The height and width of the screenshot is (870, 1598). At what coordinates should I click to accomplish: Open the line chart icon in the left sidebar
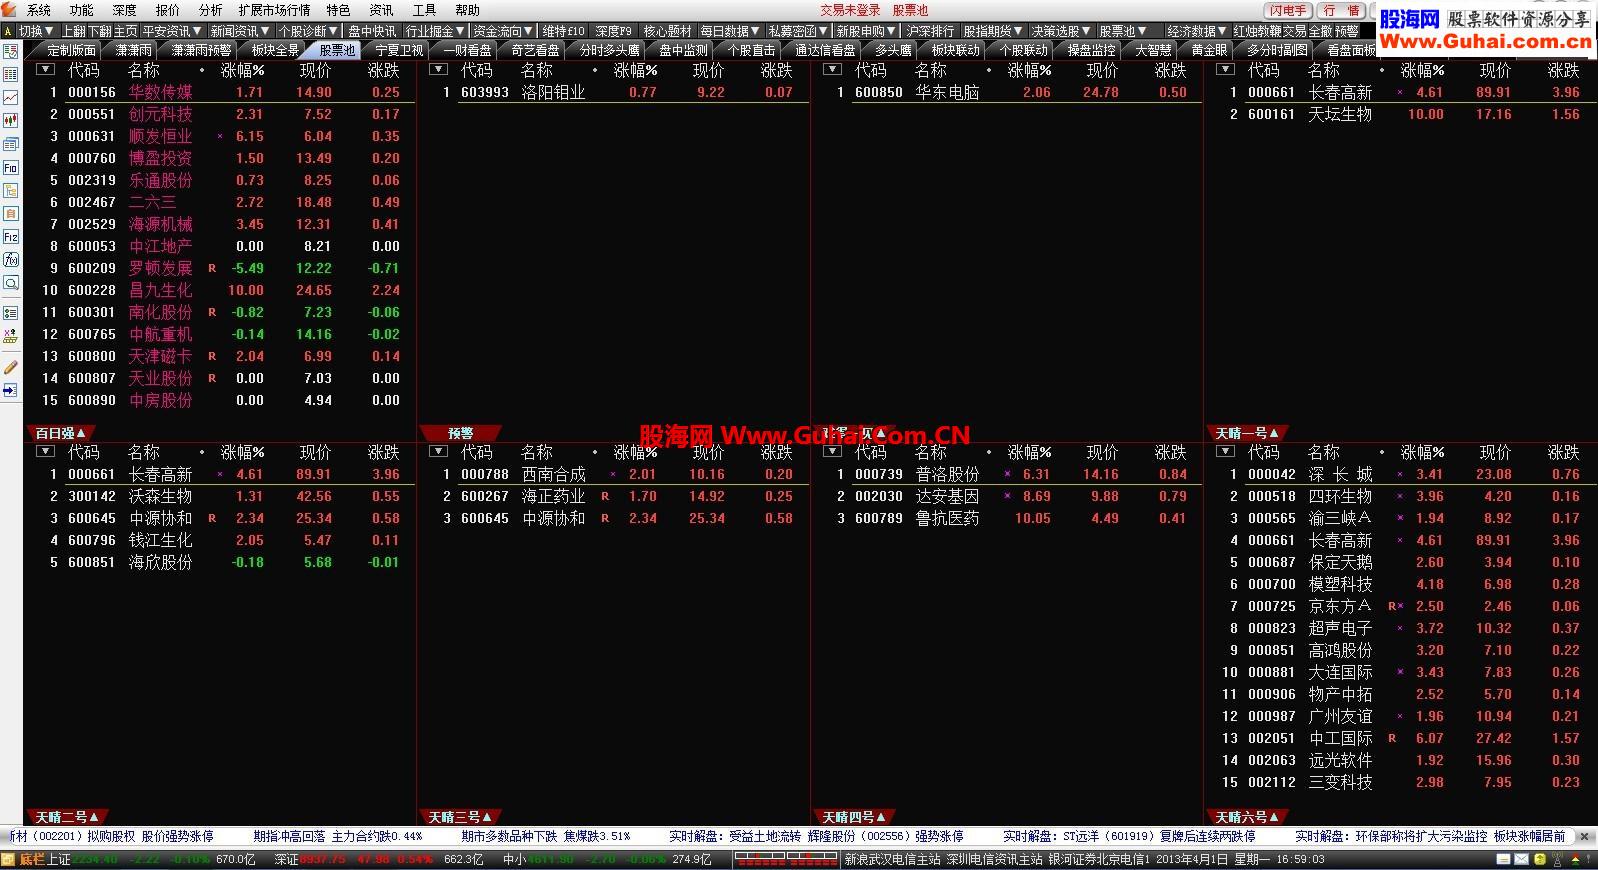tap(10, 98)
